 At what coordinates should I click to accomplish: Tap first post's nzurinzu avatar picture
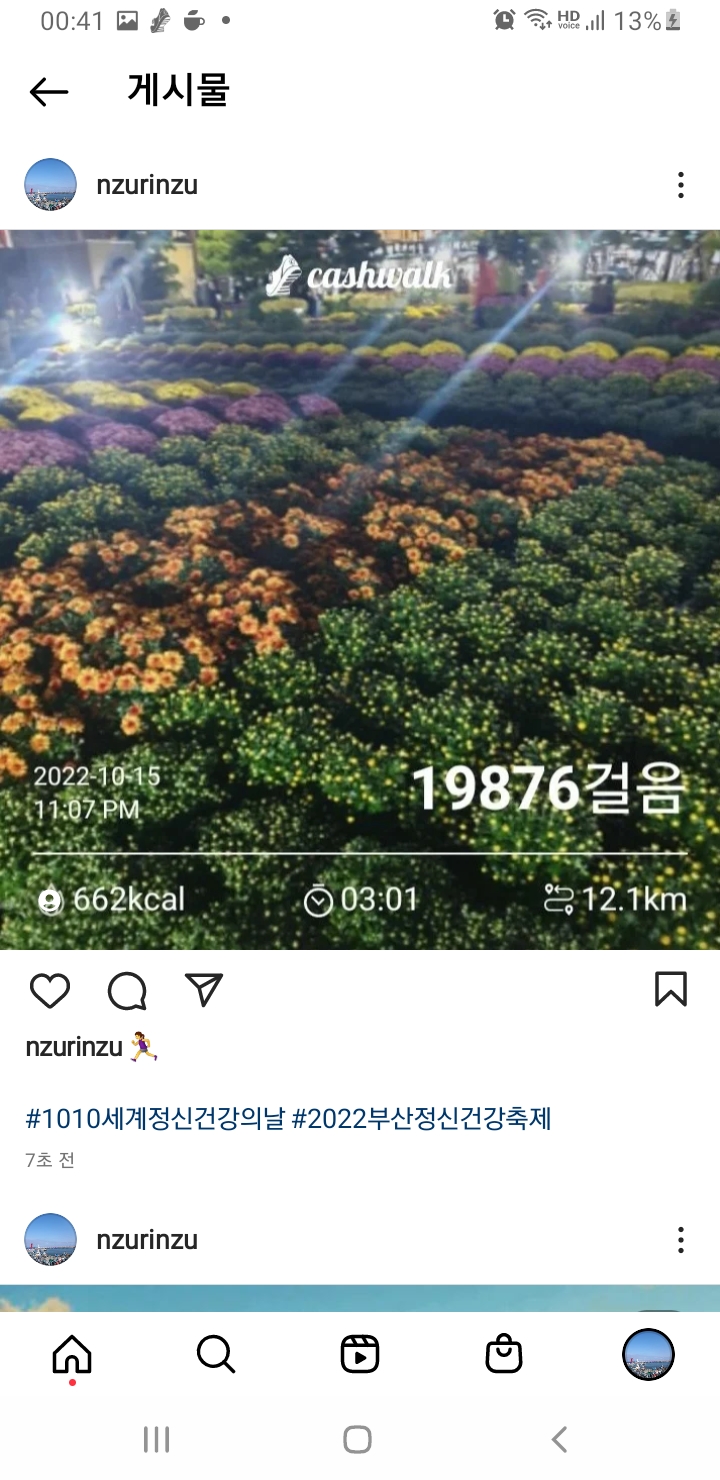[50, 185]
